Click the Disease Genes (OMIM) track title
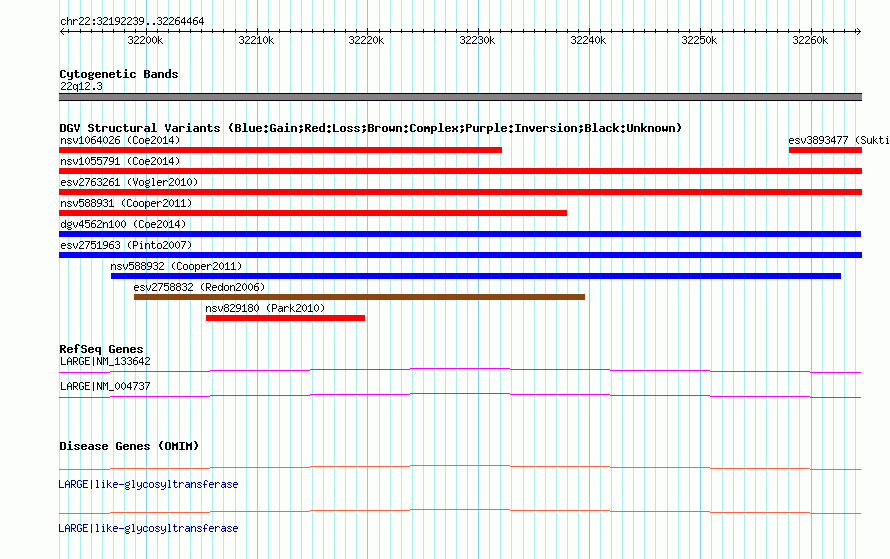Screen dimensions: 890x559 (x=129, y=446)
